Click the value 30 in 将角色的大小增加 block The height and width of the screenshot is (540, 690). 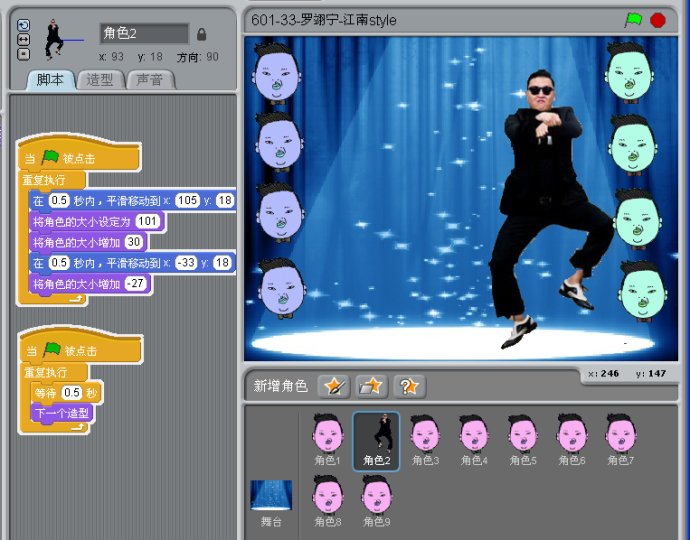click(134, 242)
